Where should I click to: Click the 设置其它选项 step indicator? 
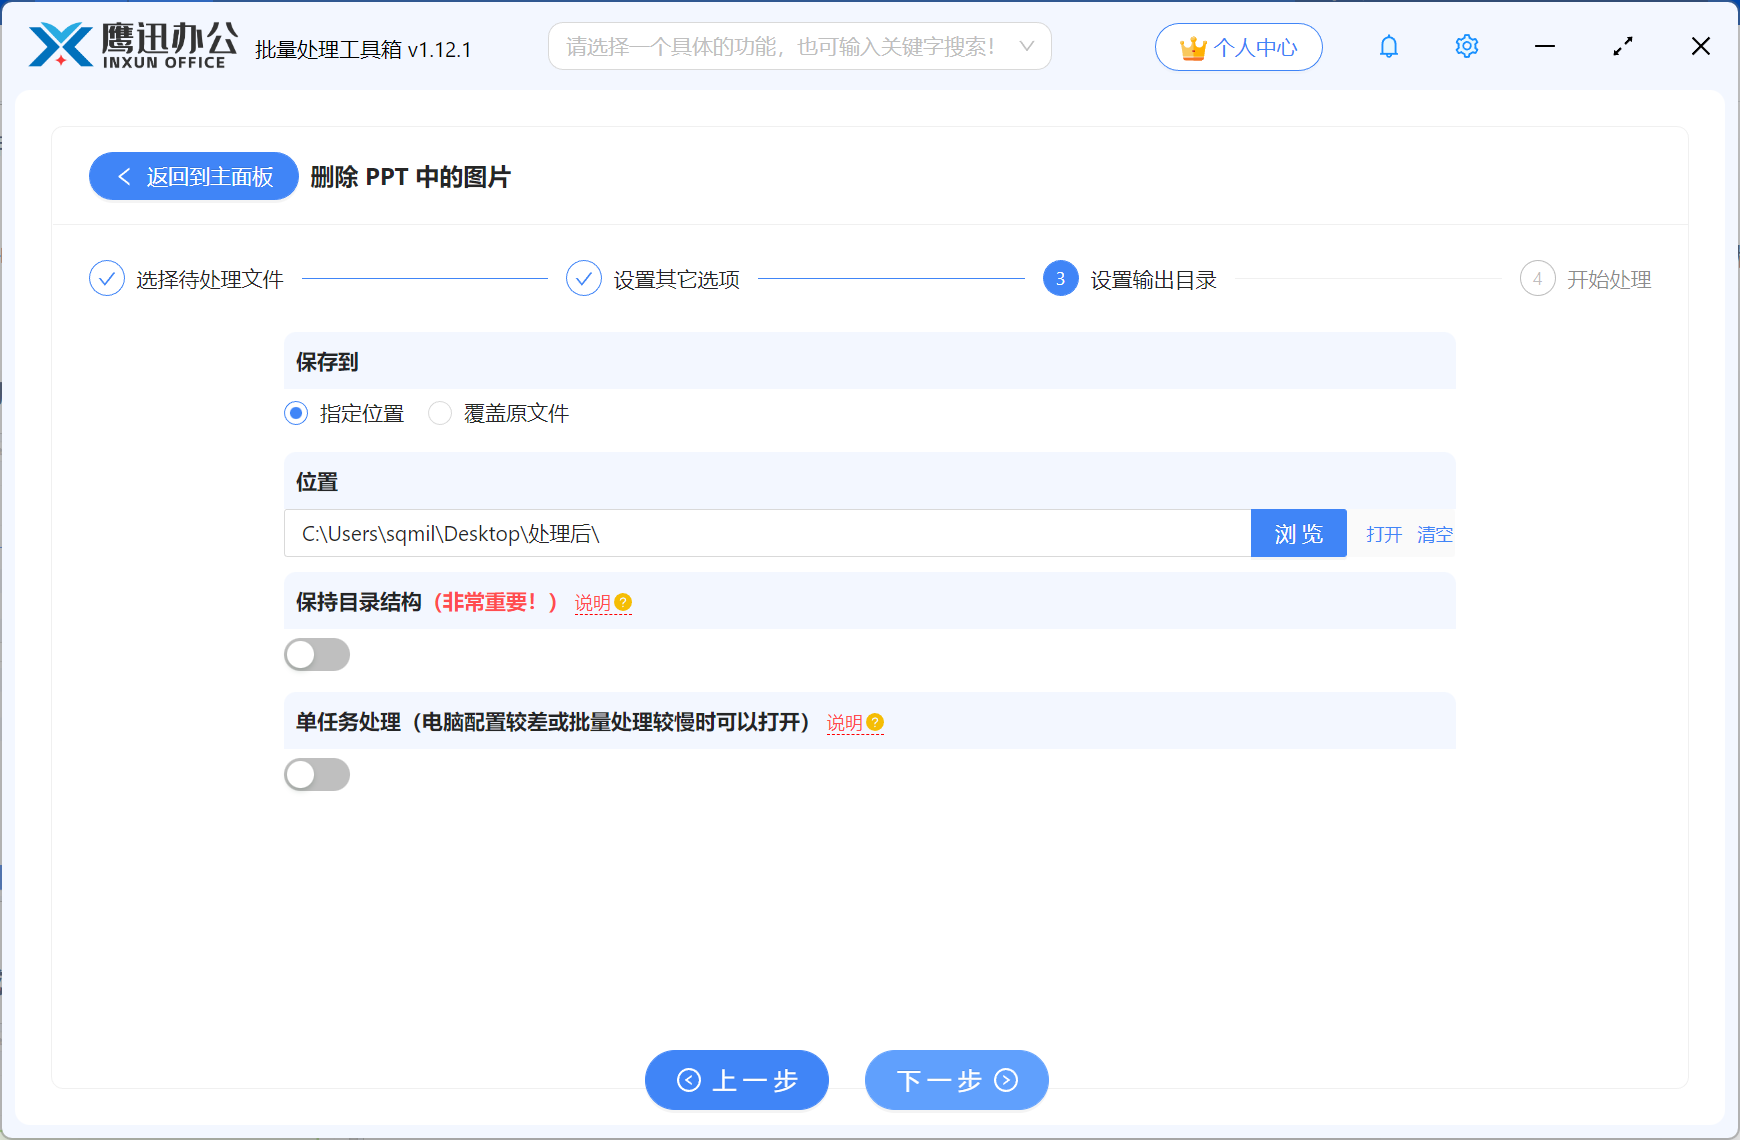(584, 279)
